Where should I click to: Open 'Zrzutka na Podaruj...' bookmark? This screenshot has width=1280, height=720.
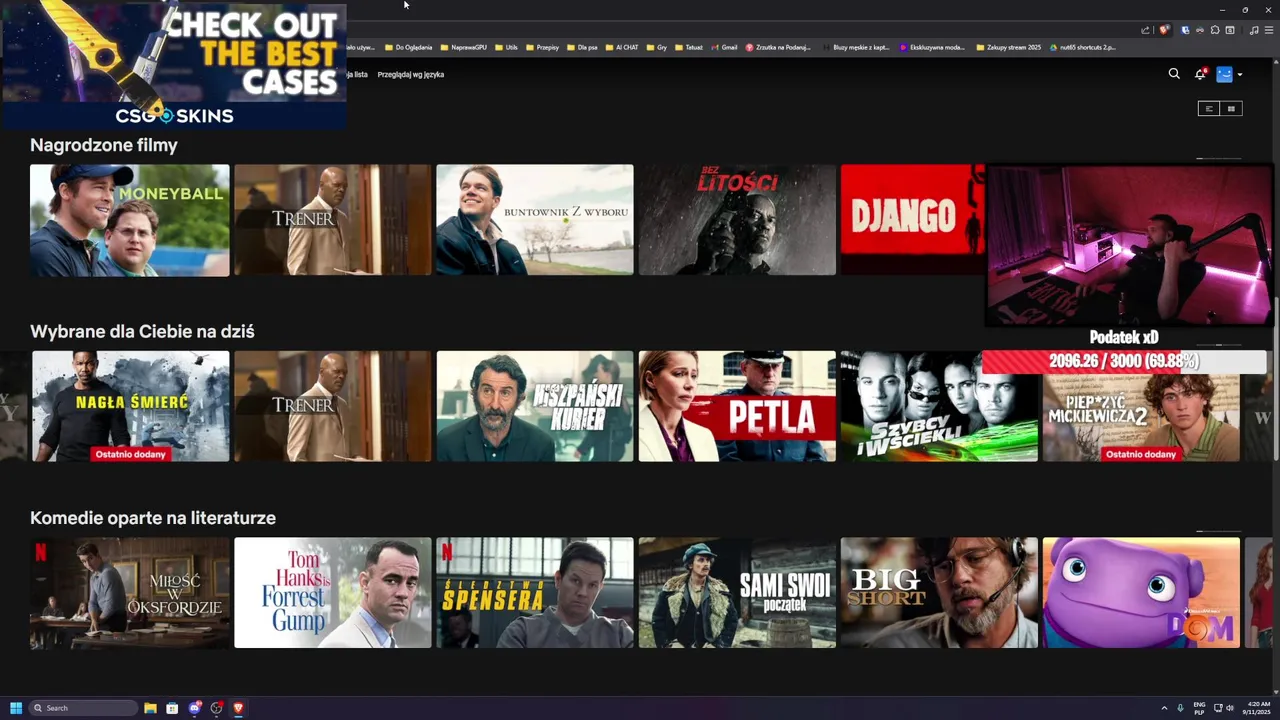pyautogui.click(x=778, y=47)
